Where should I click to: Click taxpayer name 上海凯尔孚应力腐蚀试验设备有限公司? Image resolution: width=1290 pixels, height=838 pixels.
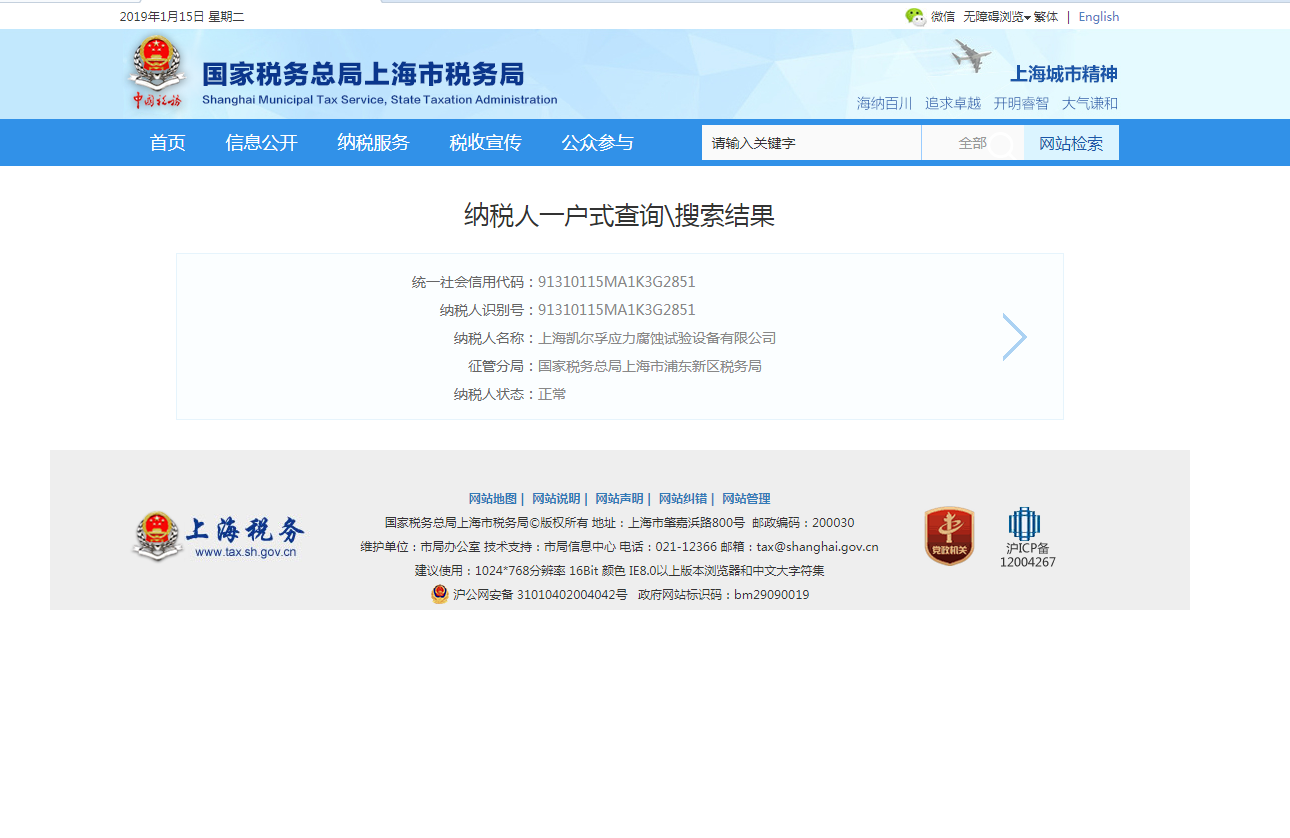point(657,338)
